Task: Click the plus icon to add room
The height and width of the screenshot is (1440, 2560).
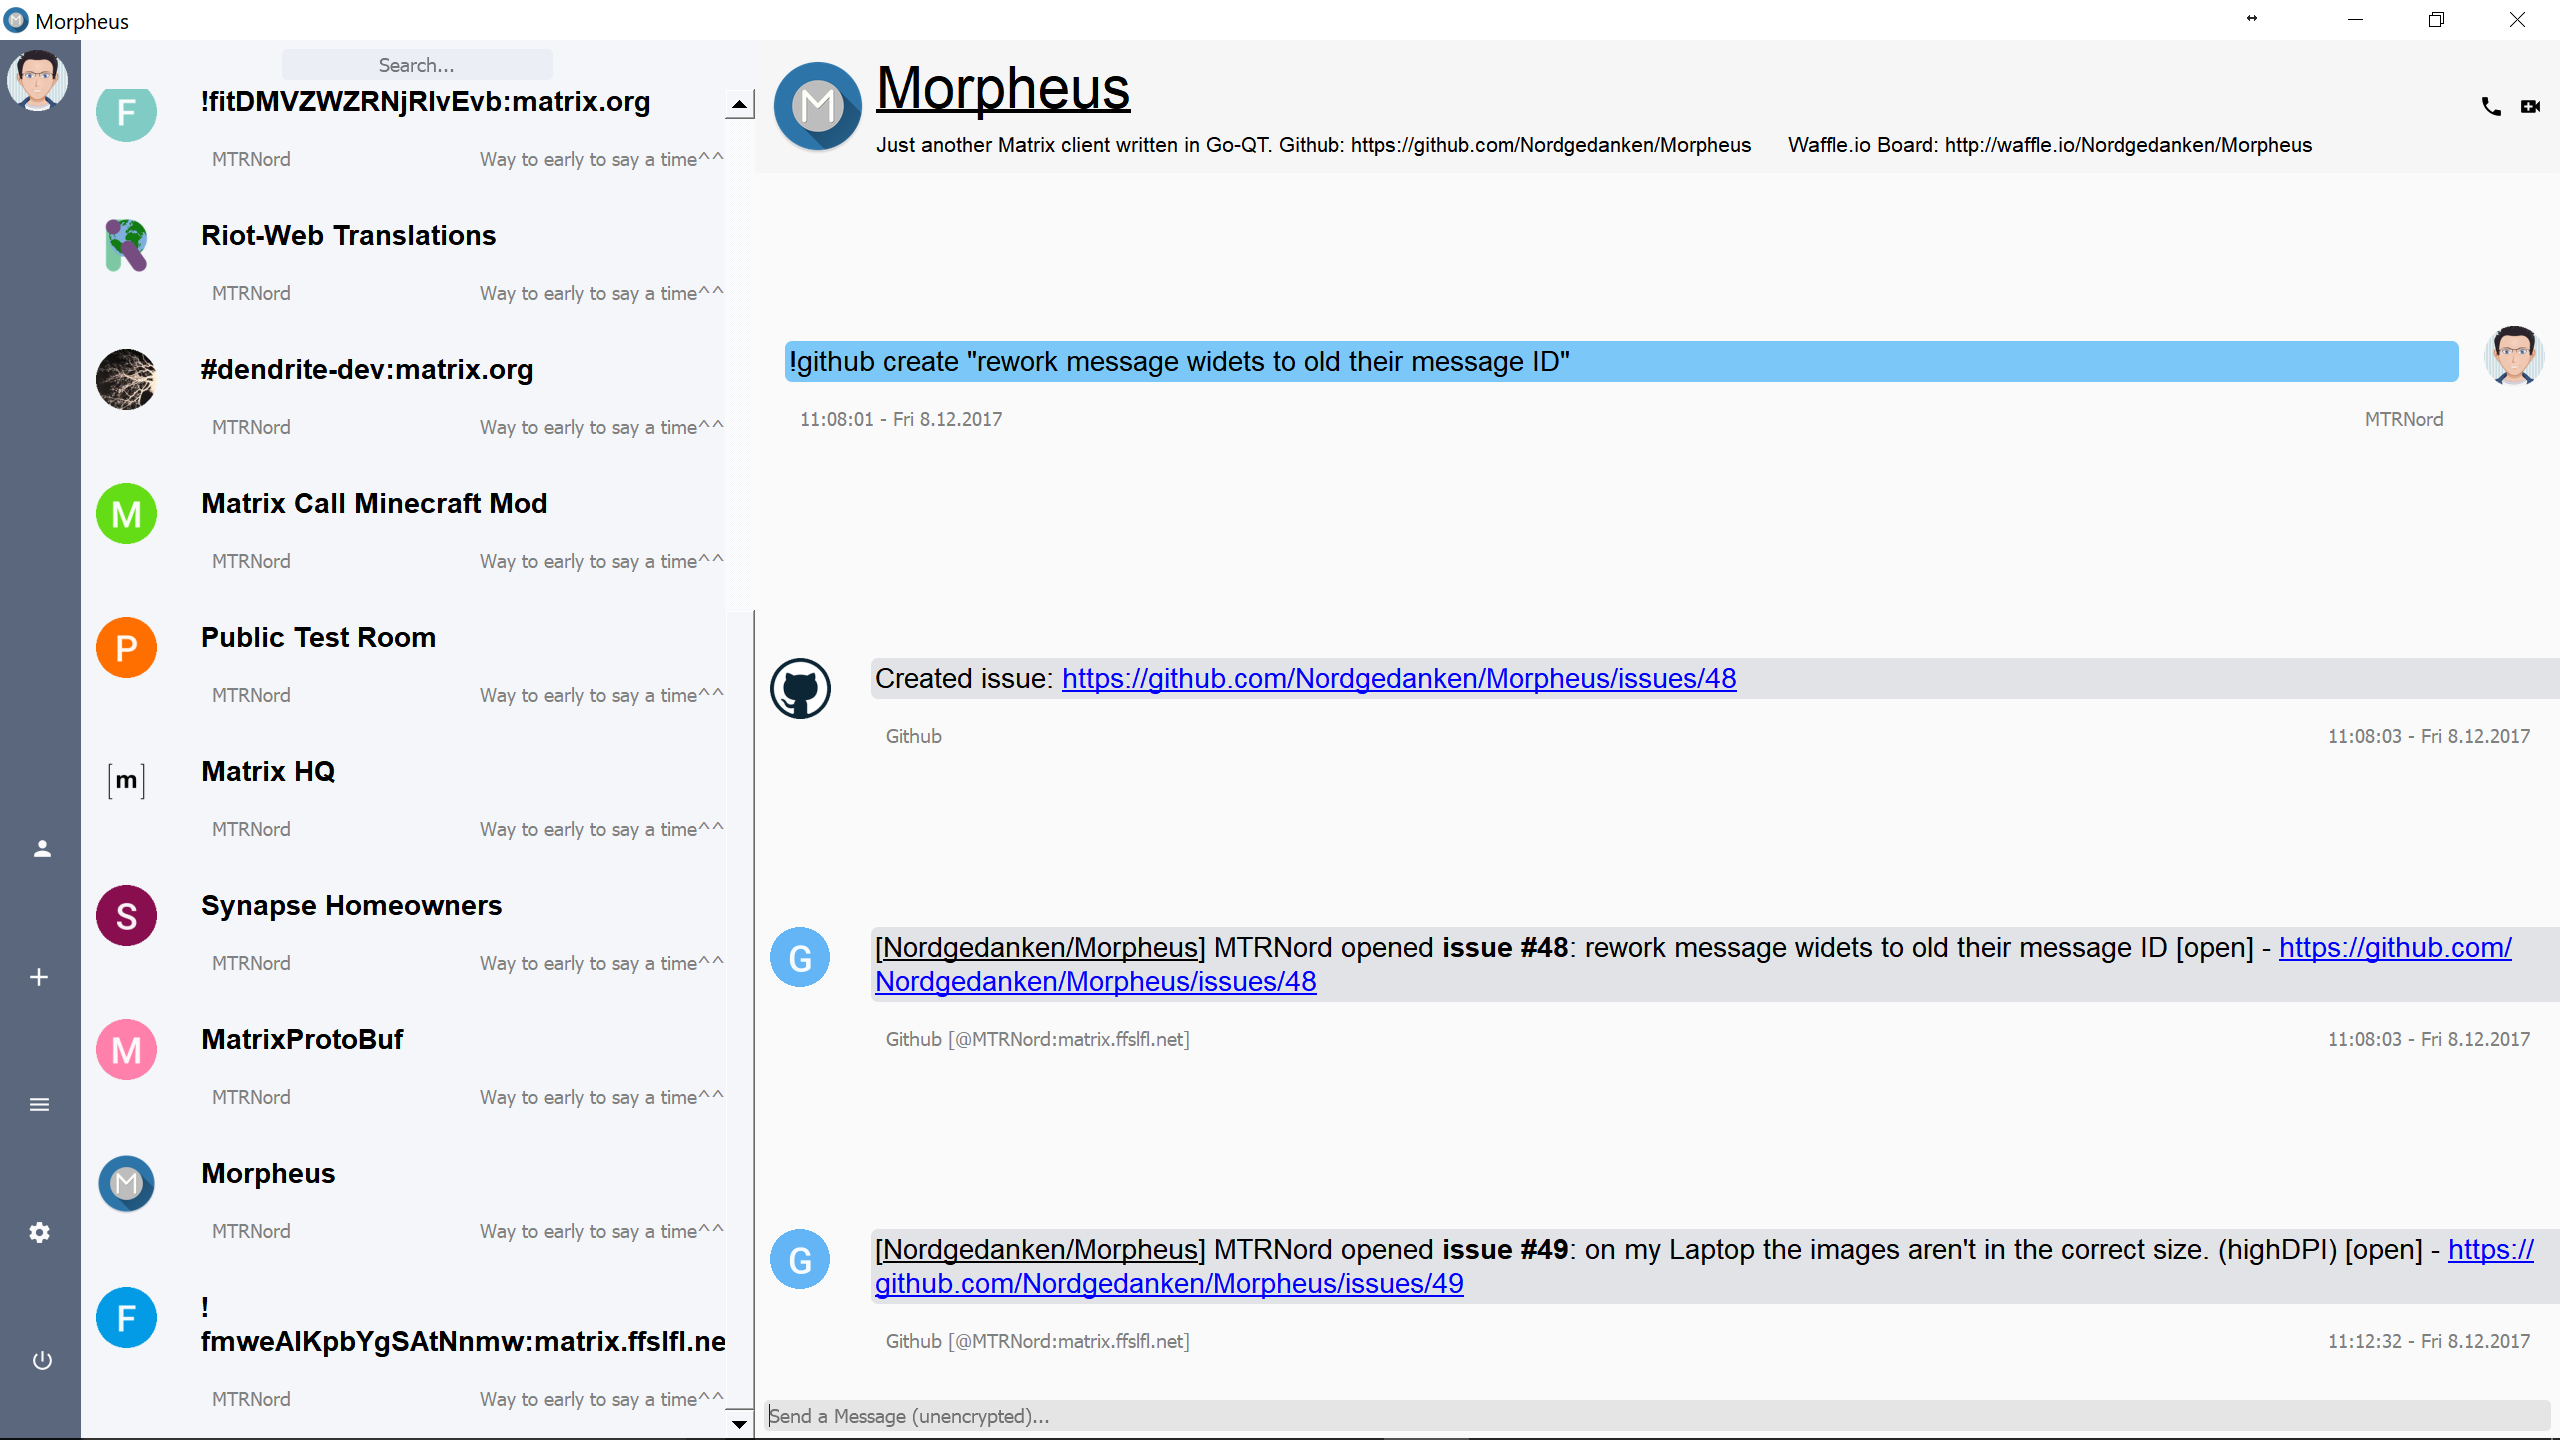Action: (x=39, y=977)
